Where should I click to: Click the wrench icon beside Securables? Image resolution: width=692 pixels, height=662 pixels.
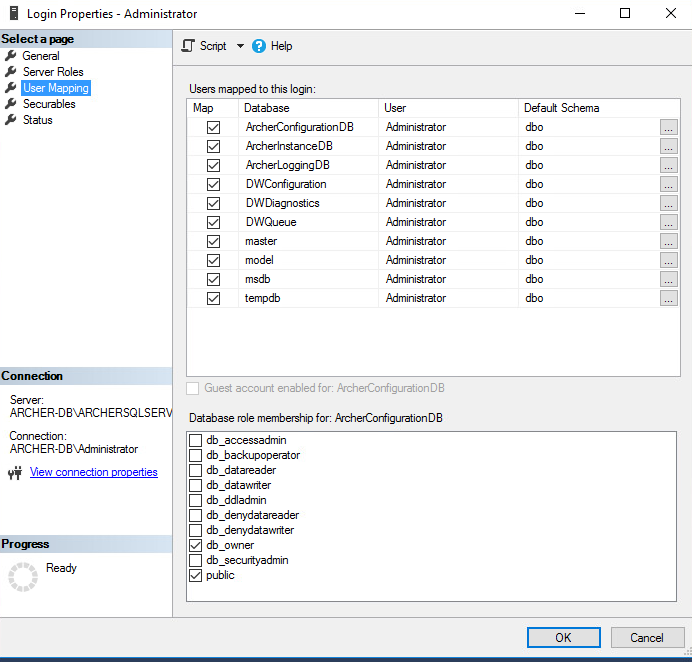tap(11, 104)
